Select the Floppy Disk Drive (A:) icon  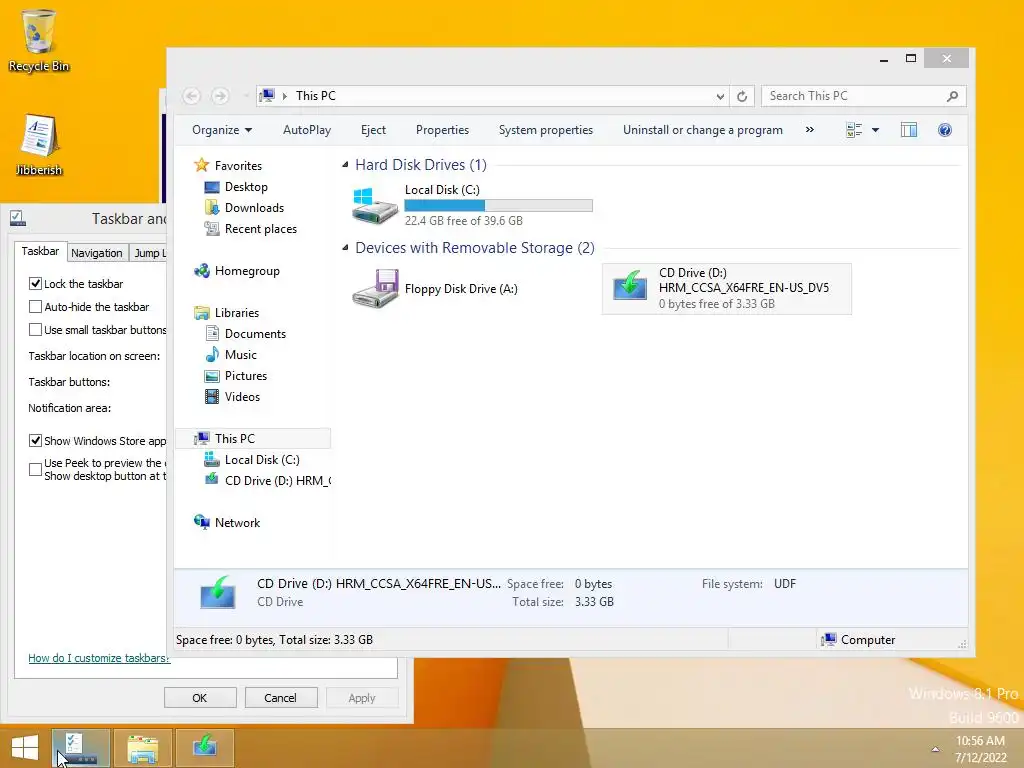pos(376,288)
